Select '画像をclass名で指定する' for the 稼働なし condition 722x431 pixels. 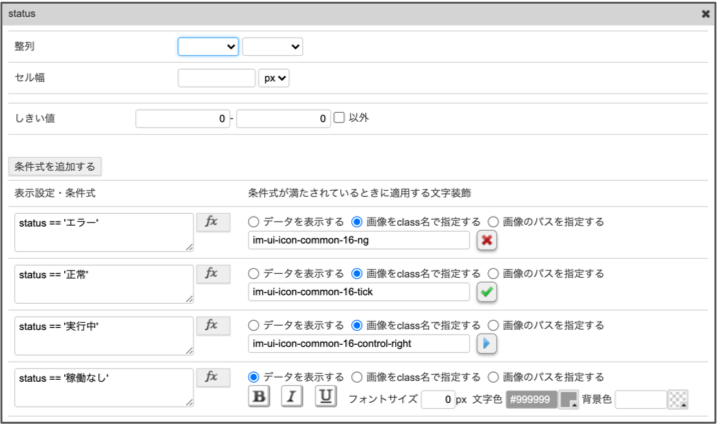click(356, 377)
